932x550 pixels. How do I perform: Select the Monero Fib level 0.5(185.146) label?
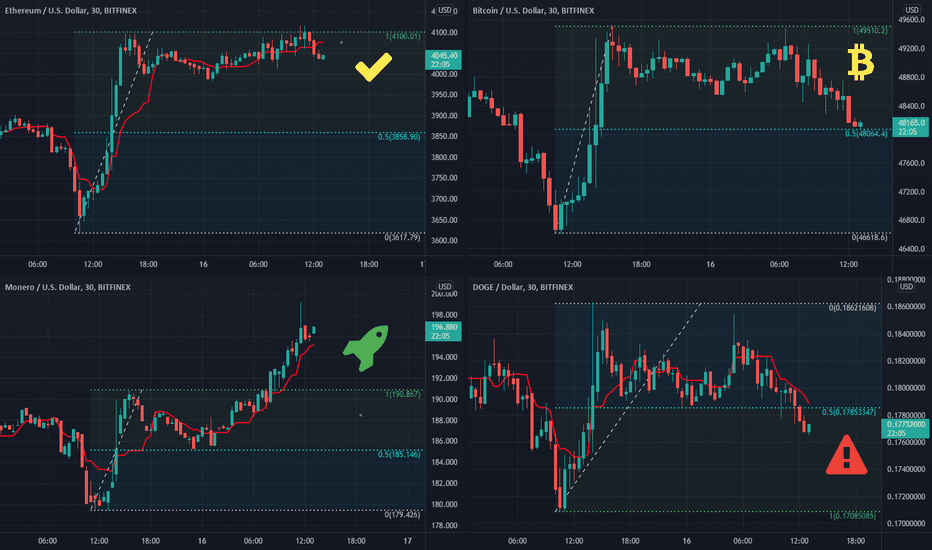(399, 454)
